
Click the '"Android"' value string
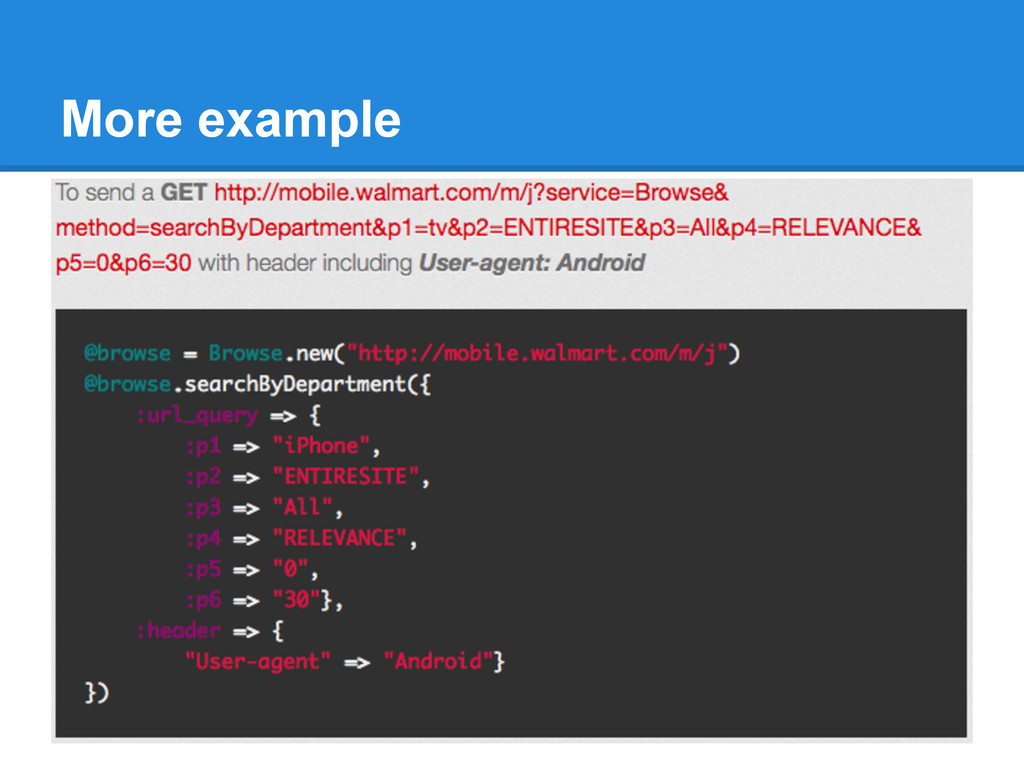pyautogui.click(x=438, y=662)
